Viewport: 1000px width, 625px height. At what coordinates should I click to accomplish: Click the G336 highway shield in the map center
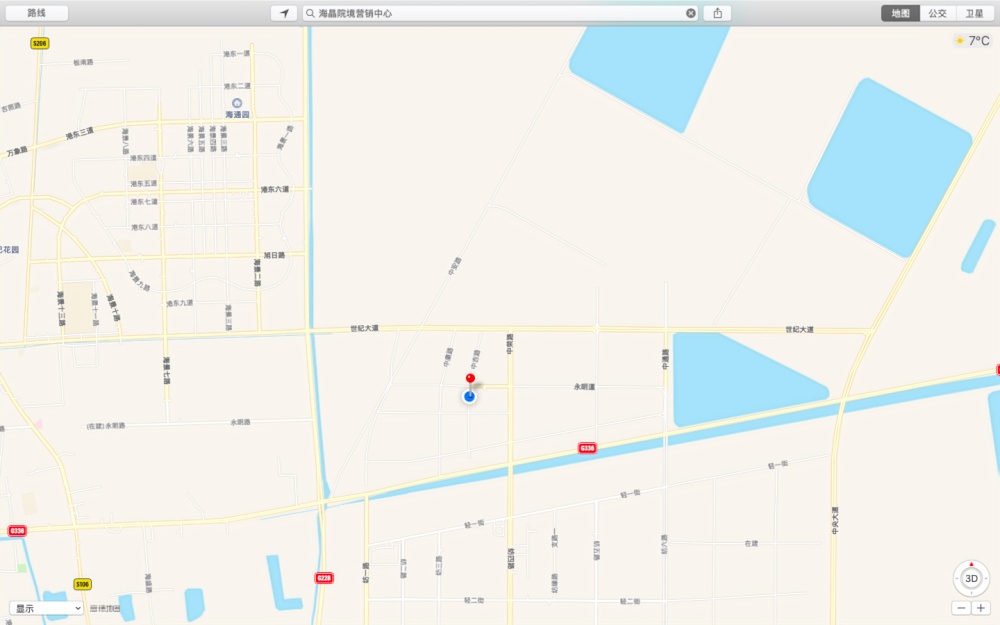[x=587, y=447]
